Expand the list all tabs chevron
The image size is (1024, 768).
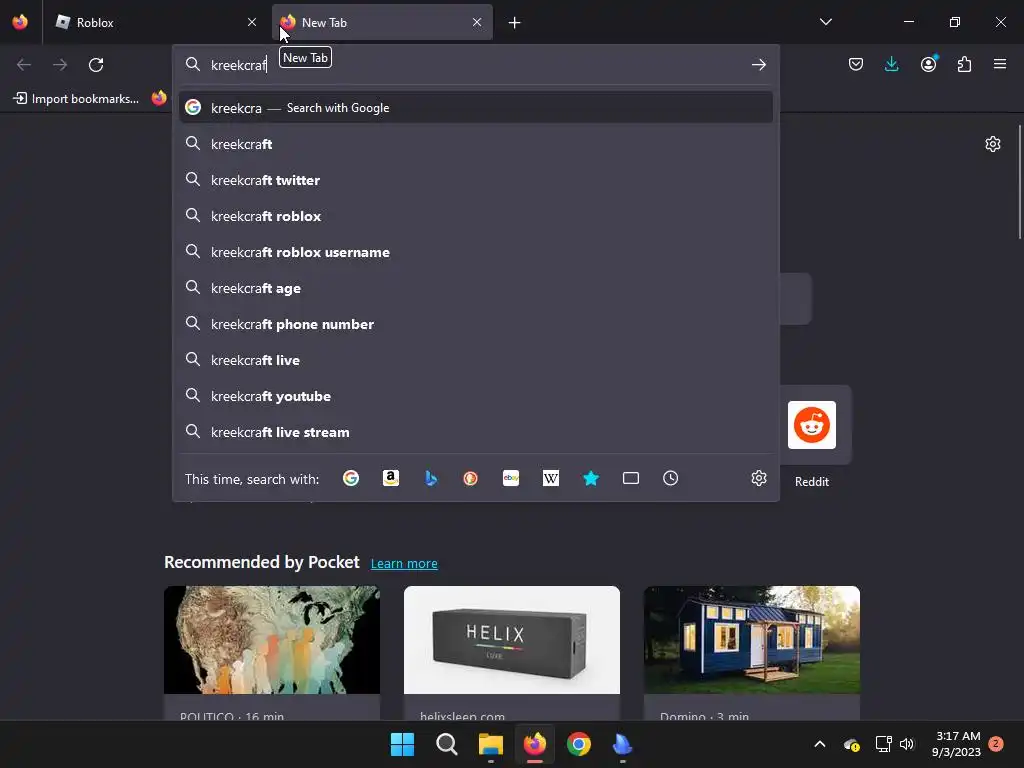pyautogui.click(x=825, y=22)
